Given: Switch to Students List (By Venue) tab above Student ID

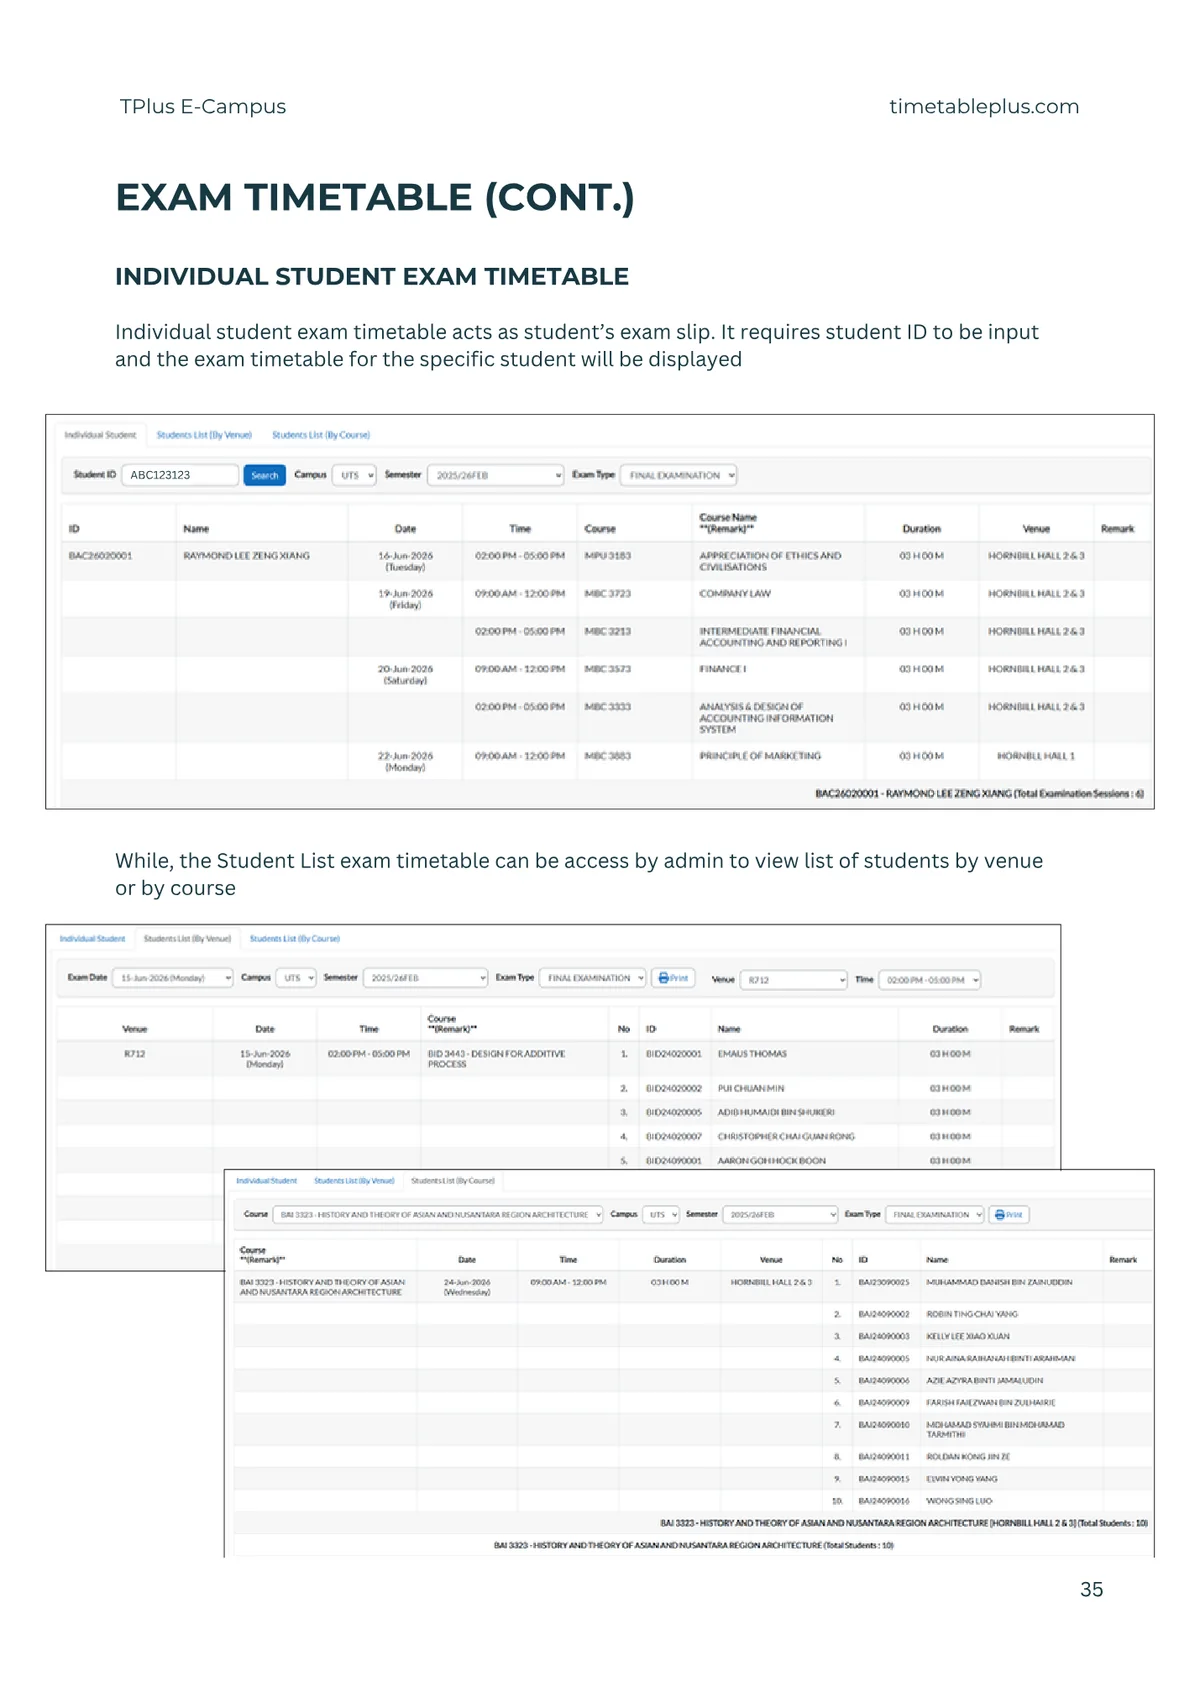Looking at the screenshot, I should point(204,435).
